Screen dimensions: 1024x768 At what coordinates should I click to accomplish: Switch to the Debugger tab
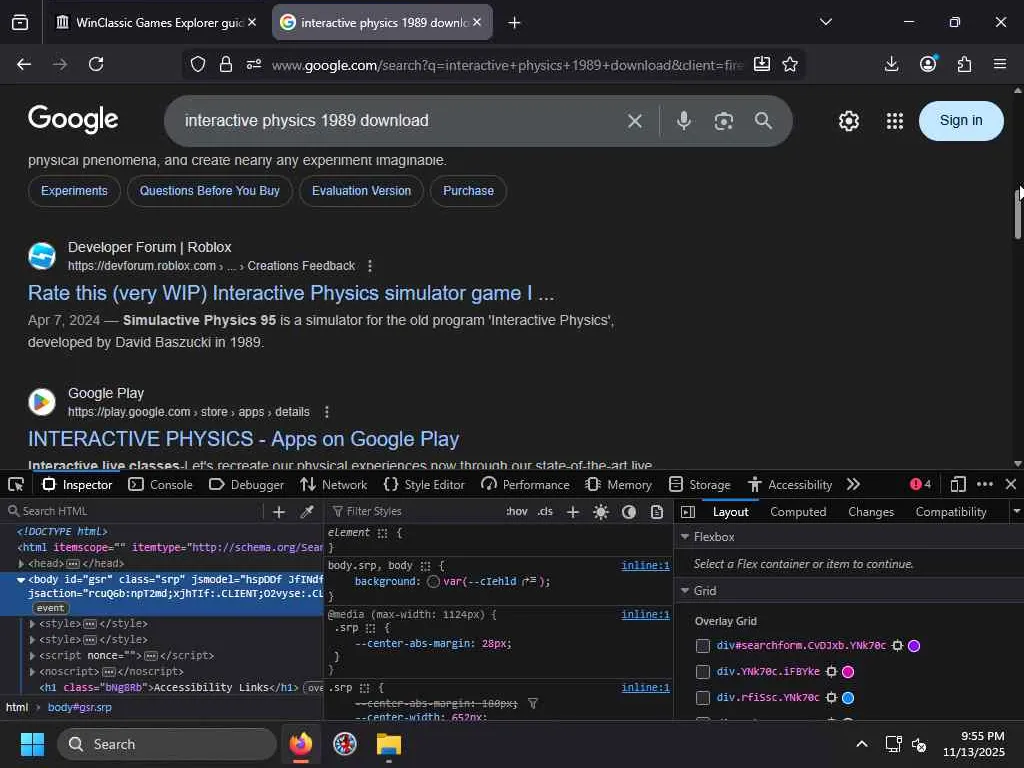[x=247, y=485]
